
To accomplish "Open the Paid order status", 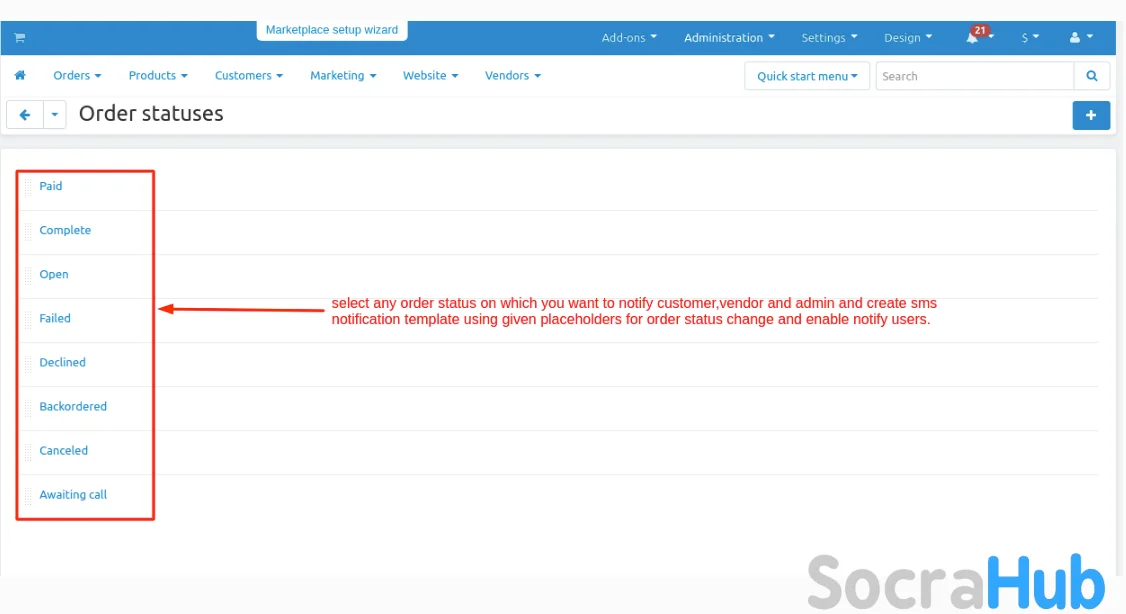I will coord(50,186).
